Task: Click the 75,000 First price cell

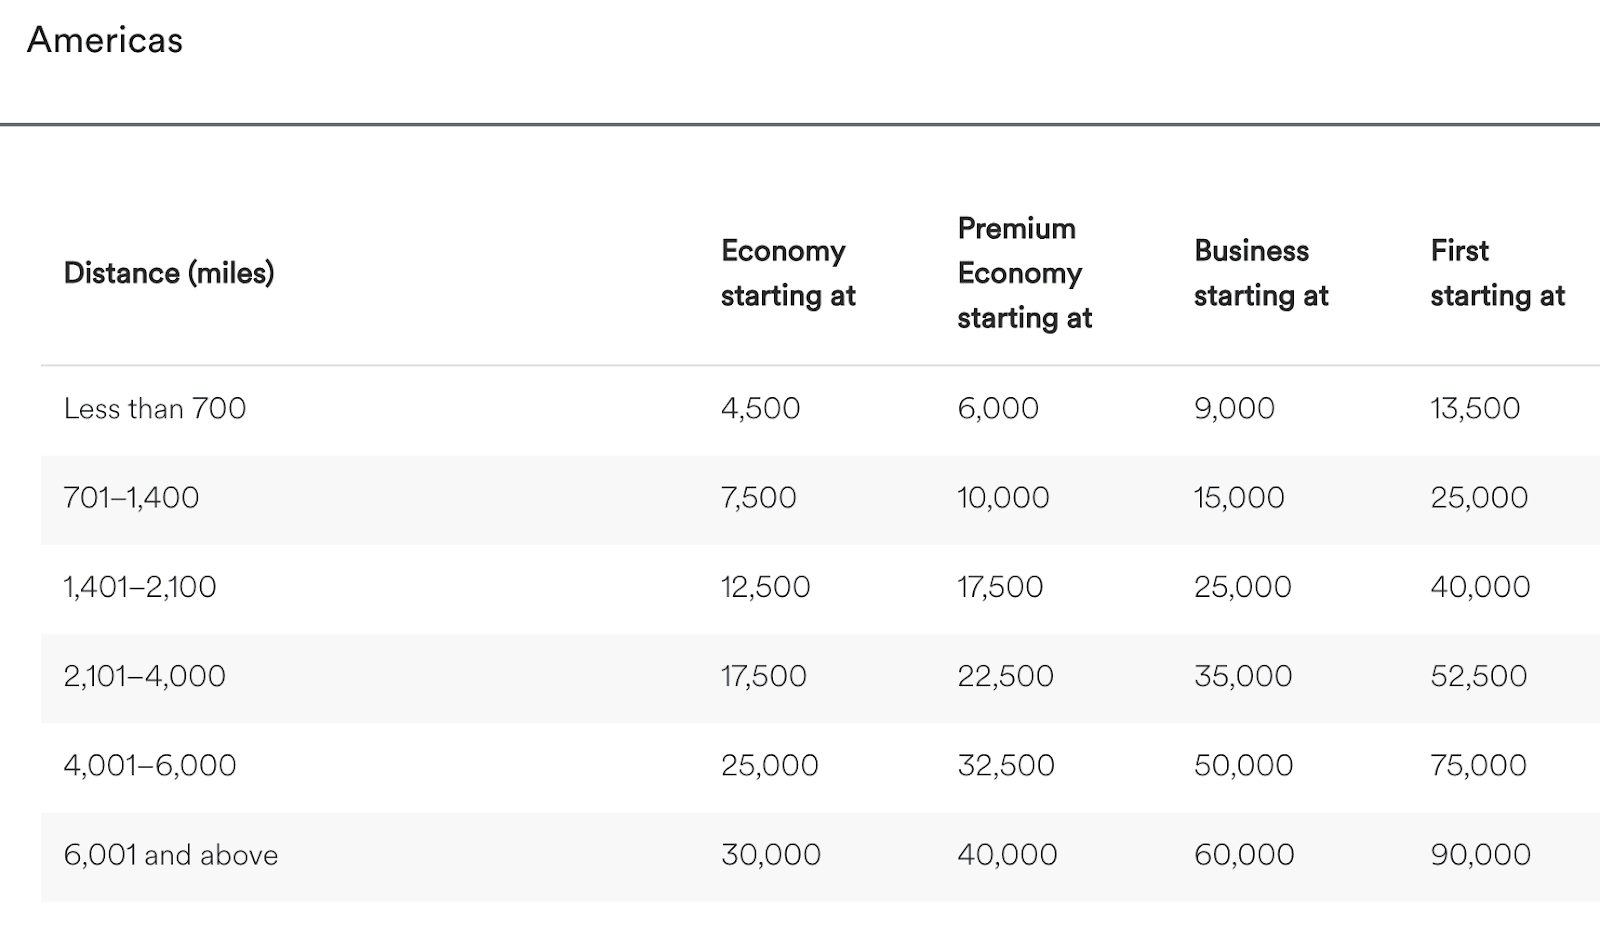Action: tap(1478, 765)
